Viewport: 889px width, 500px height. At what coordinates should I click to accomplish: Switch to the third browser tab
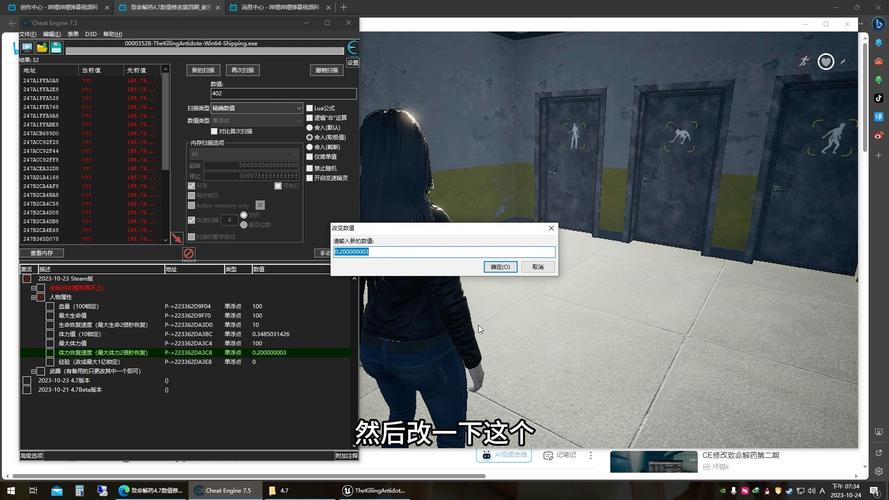(280, 7)
